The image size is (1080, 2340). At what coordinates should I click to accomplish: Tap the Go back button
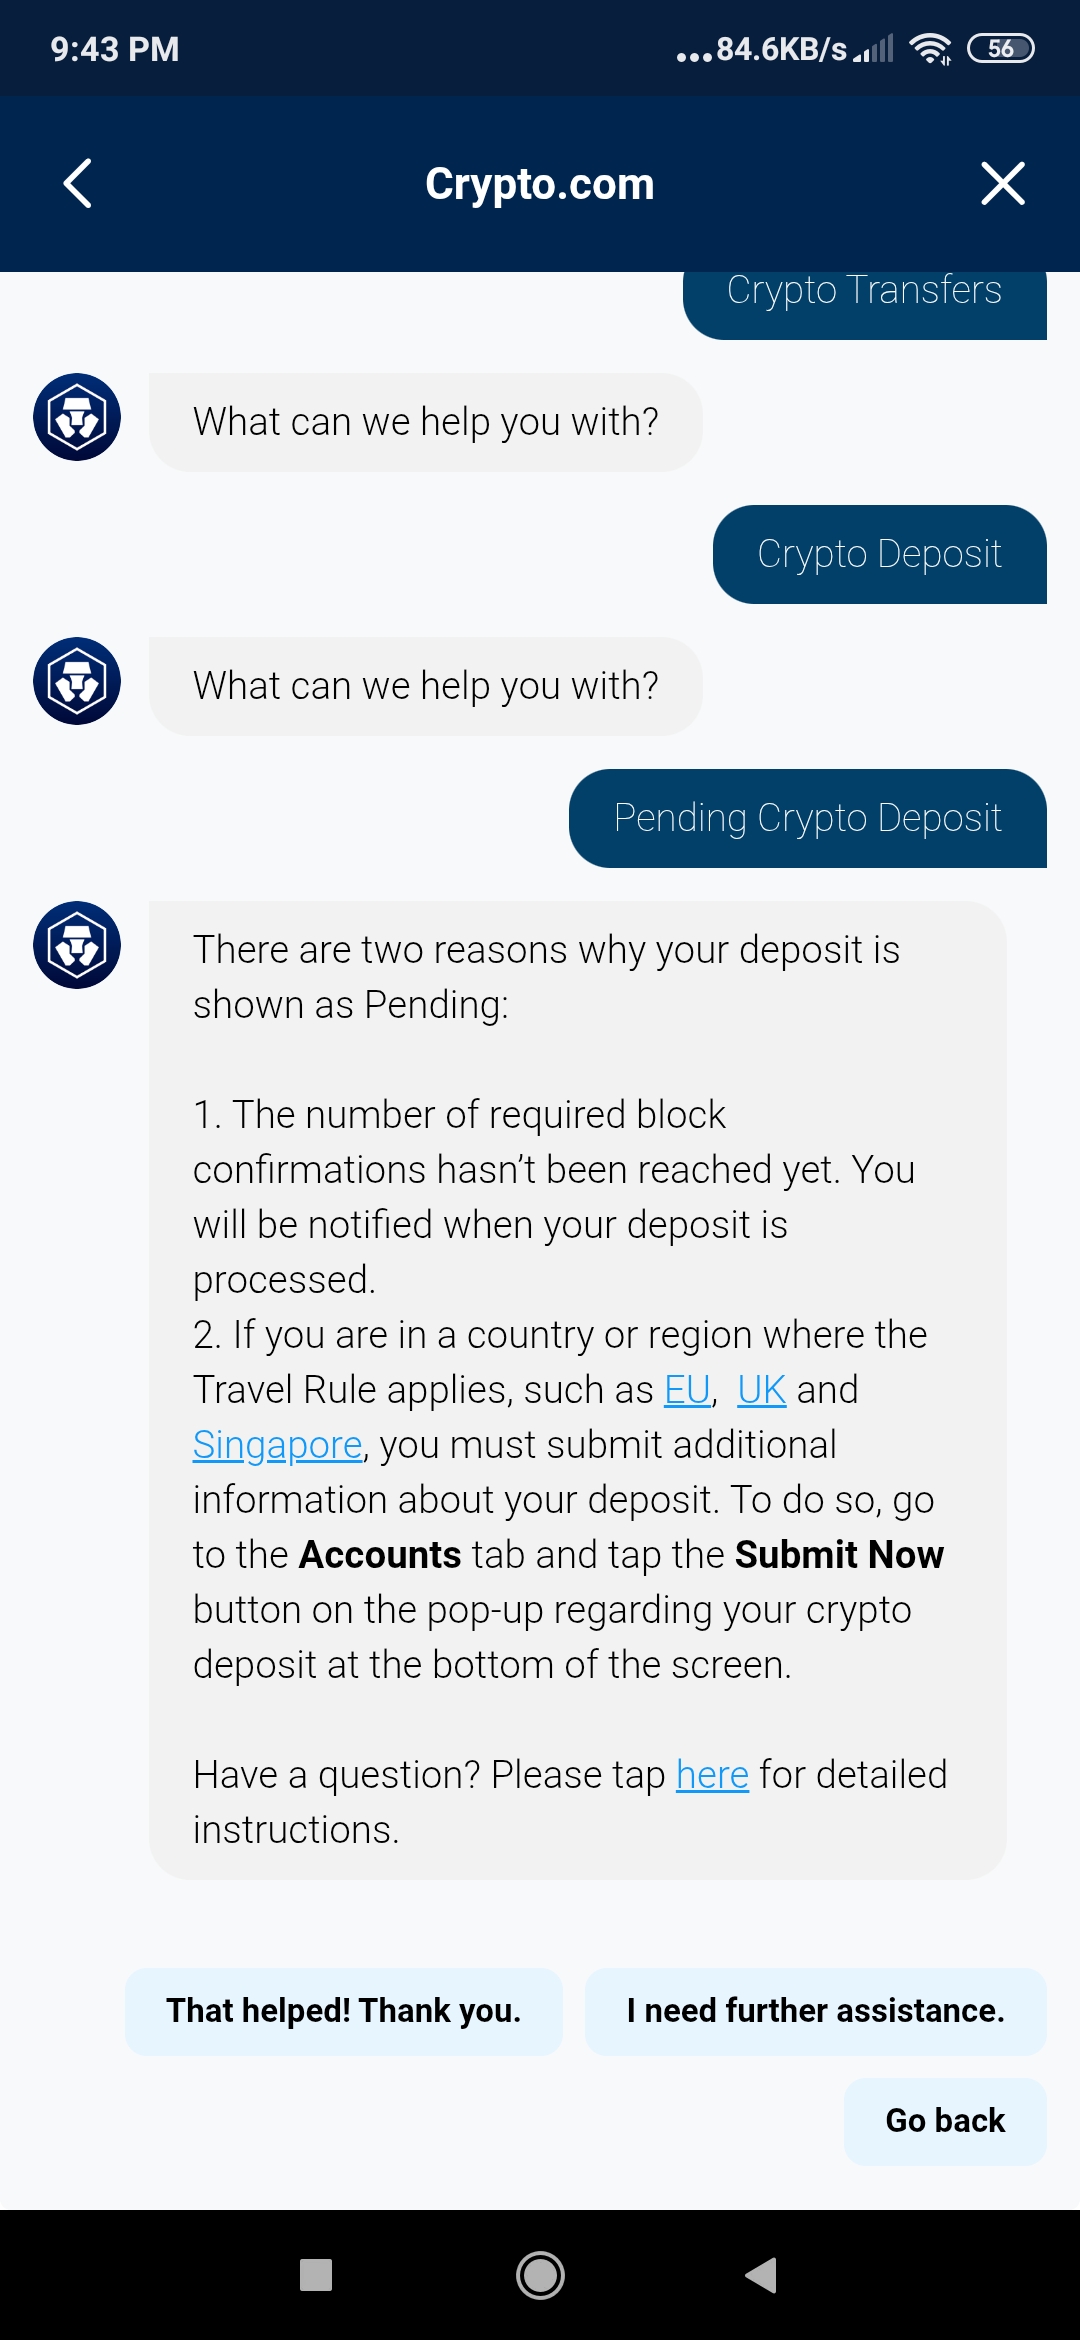(945, 2121)
